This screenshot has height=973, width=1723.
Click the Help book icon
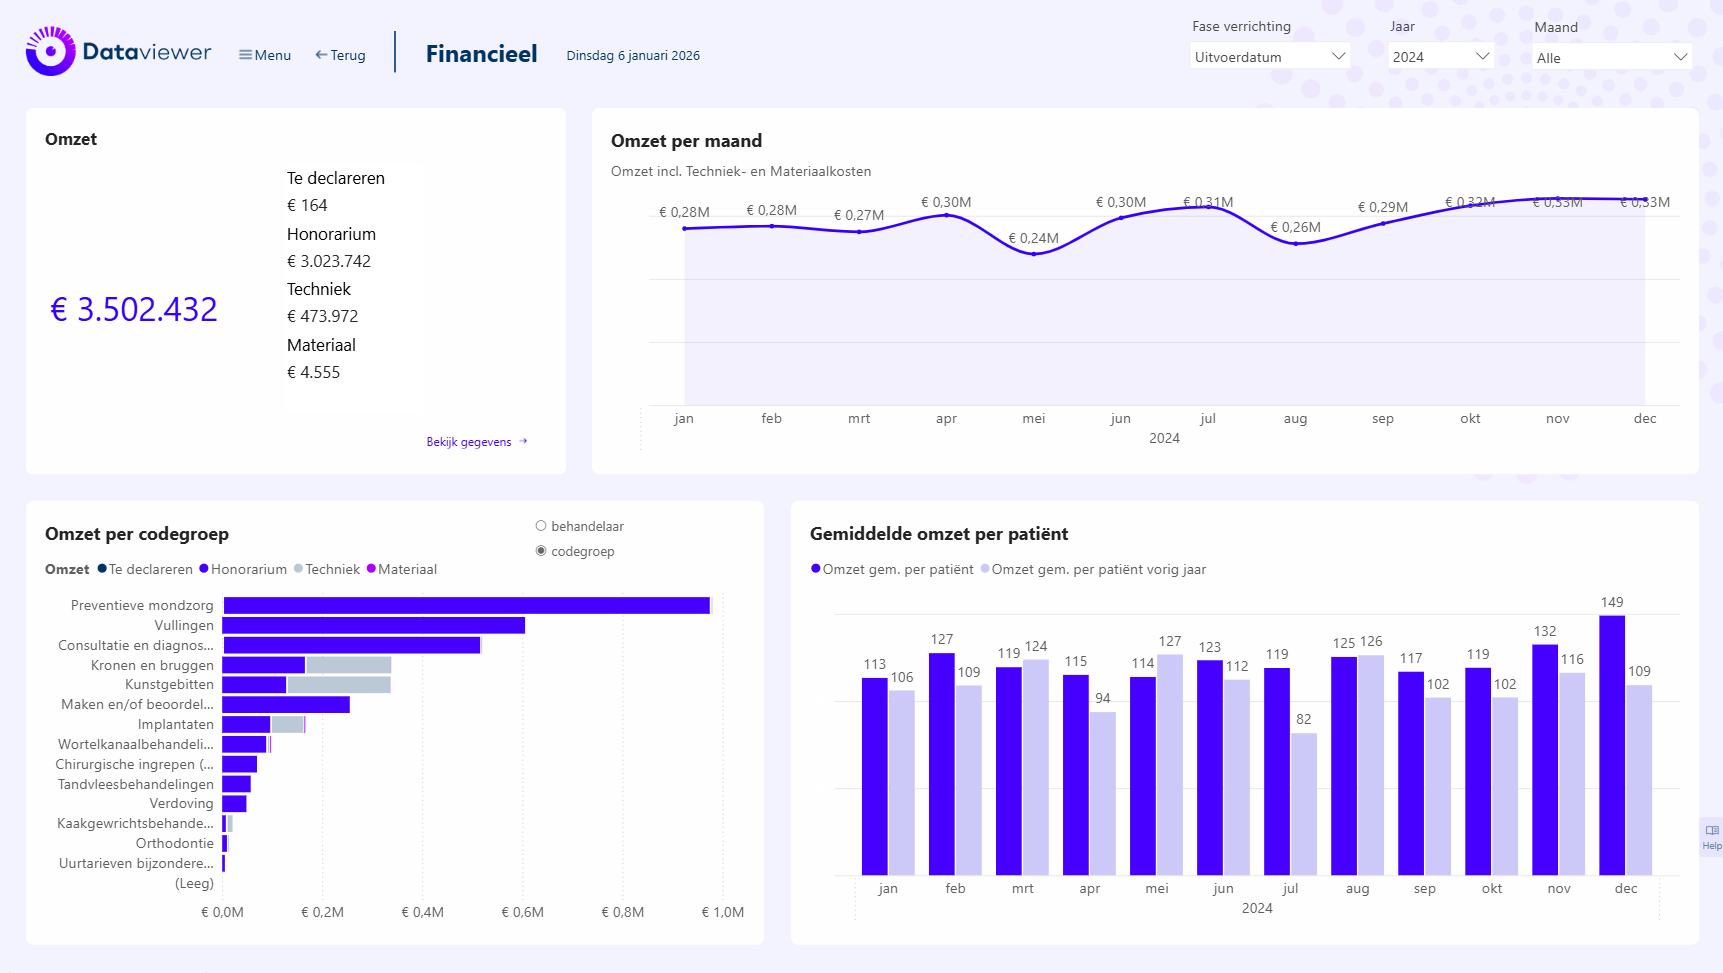(x=1711, y=830)
